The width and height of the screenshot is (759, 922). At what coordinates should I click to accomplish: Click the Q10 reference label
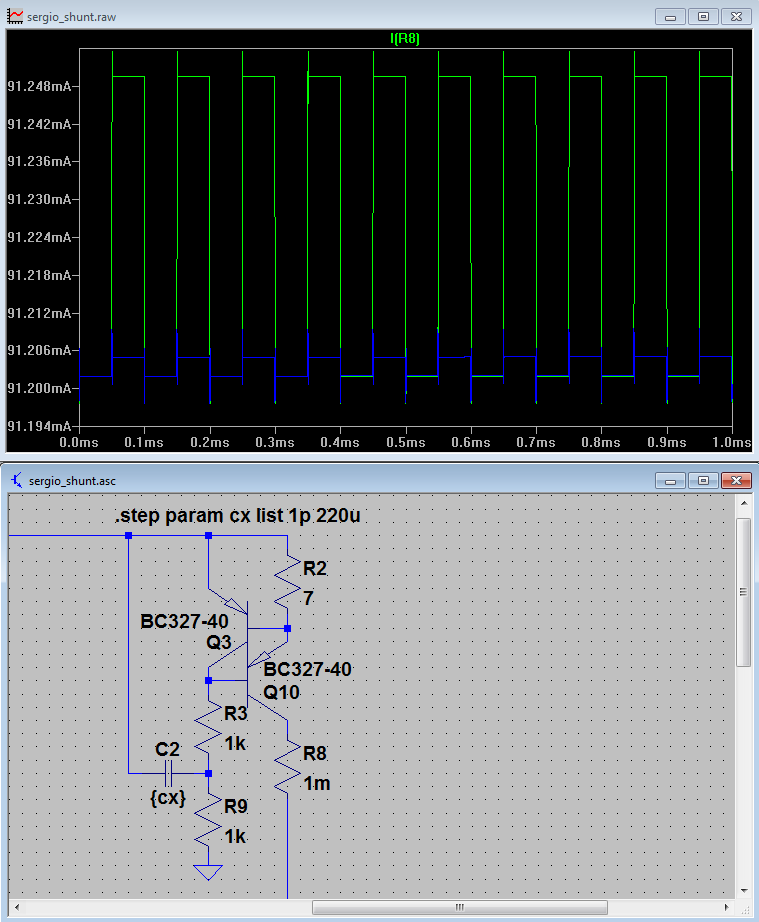(x=282, y=692)
